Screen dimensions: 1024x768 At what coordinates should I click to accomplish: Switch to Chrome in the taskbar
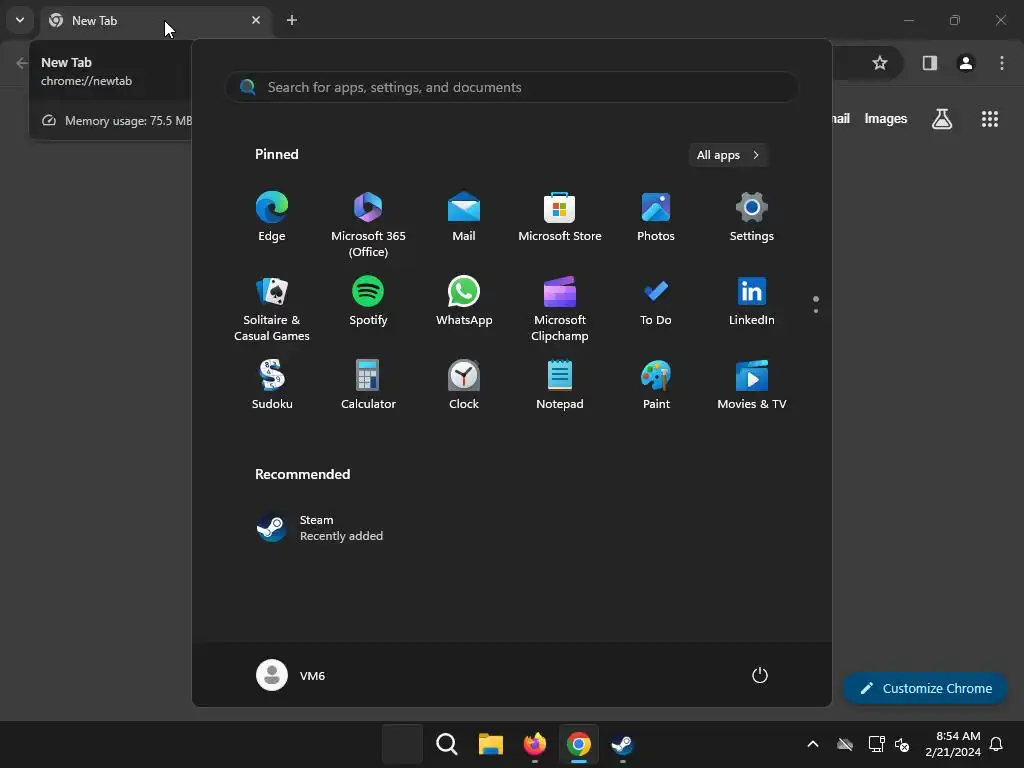pyautogui.click(x=579, y=744)
